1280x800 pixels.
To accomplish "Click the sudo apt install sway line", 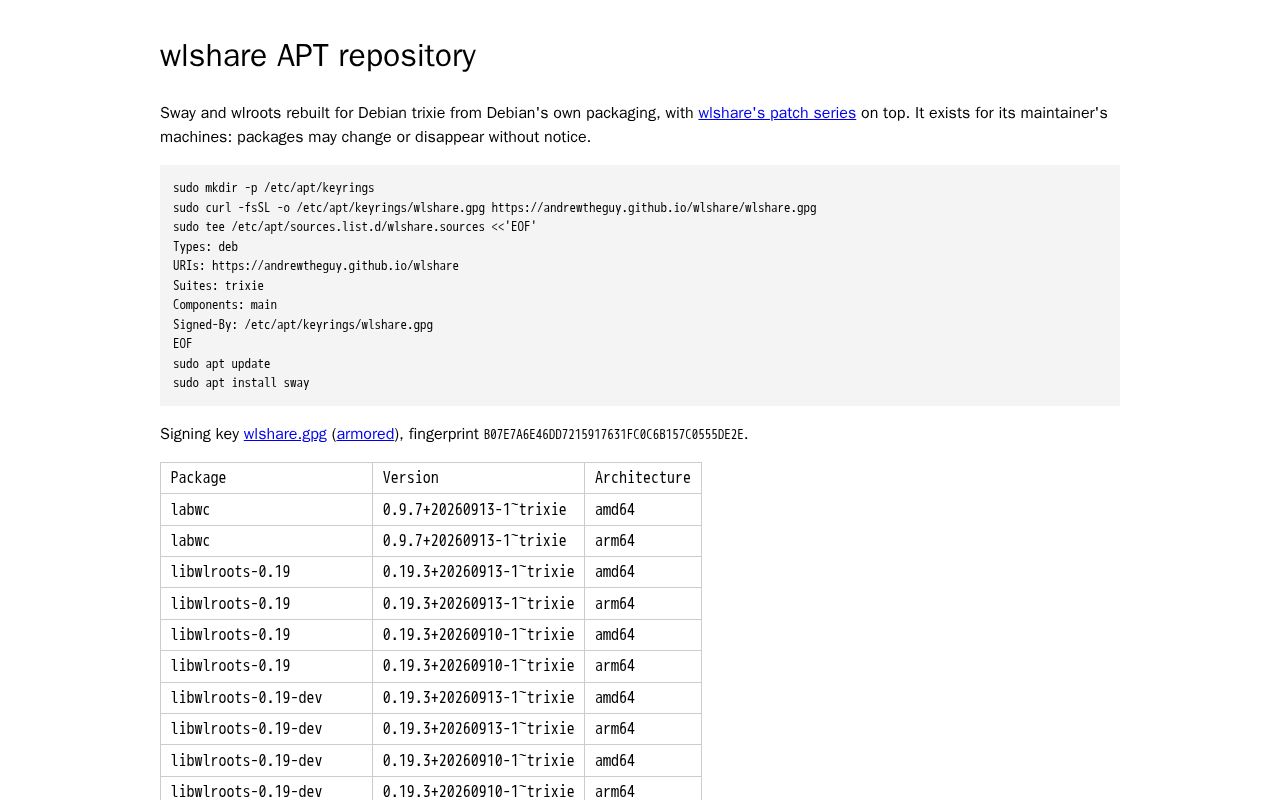I will [241, 383].
